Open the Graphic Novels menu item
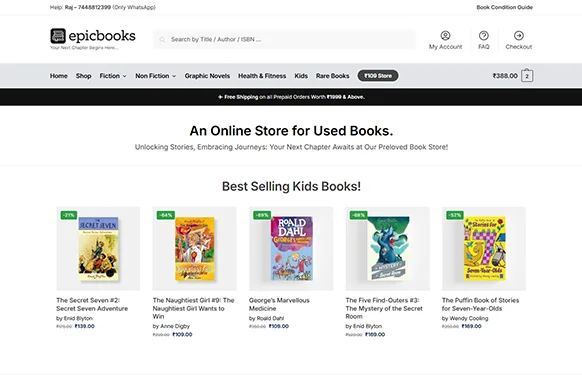The image size is (582, 388). pyautogui.click(x=207, y=76)
